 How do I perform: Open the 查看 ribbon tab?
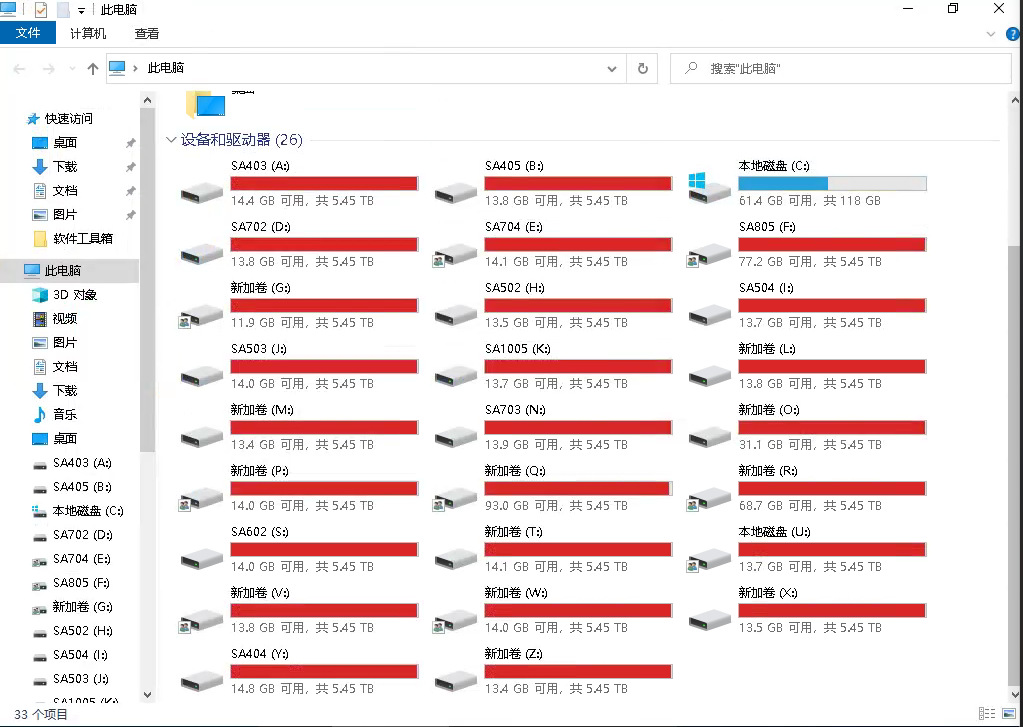(x=147, y=33)
